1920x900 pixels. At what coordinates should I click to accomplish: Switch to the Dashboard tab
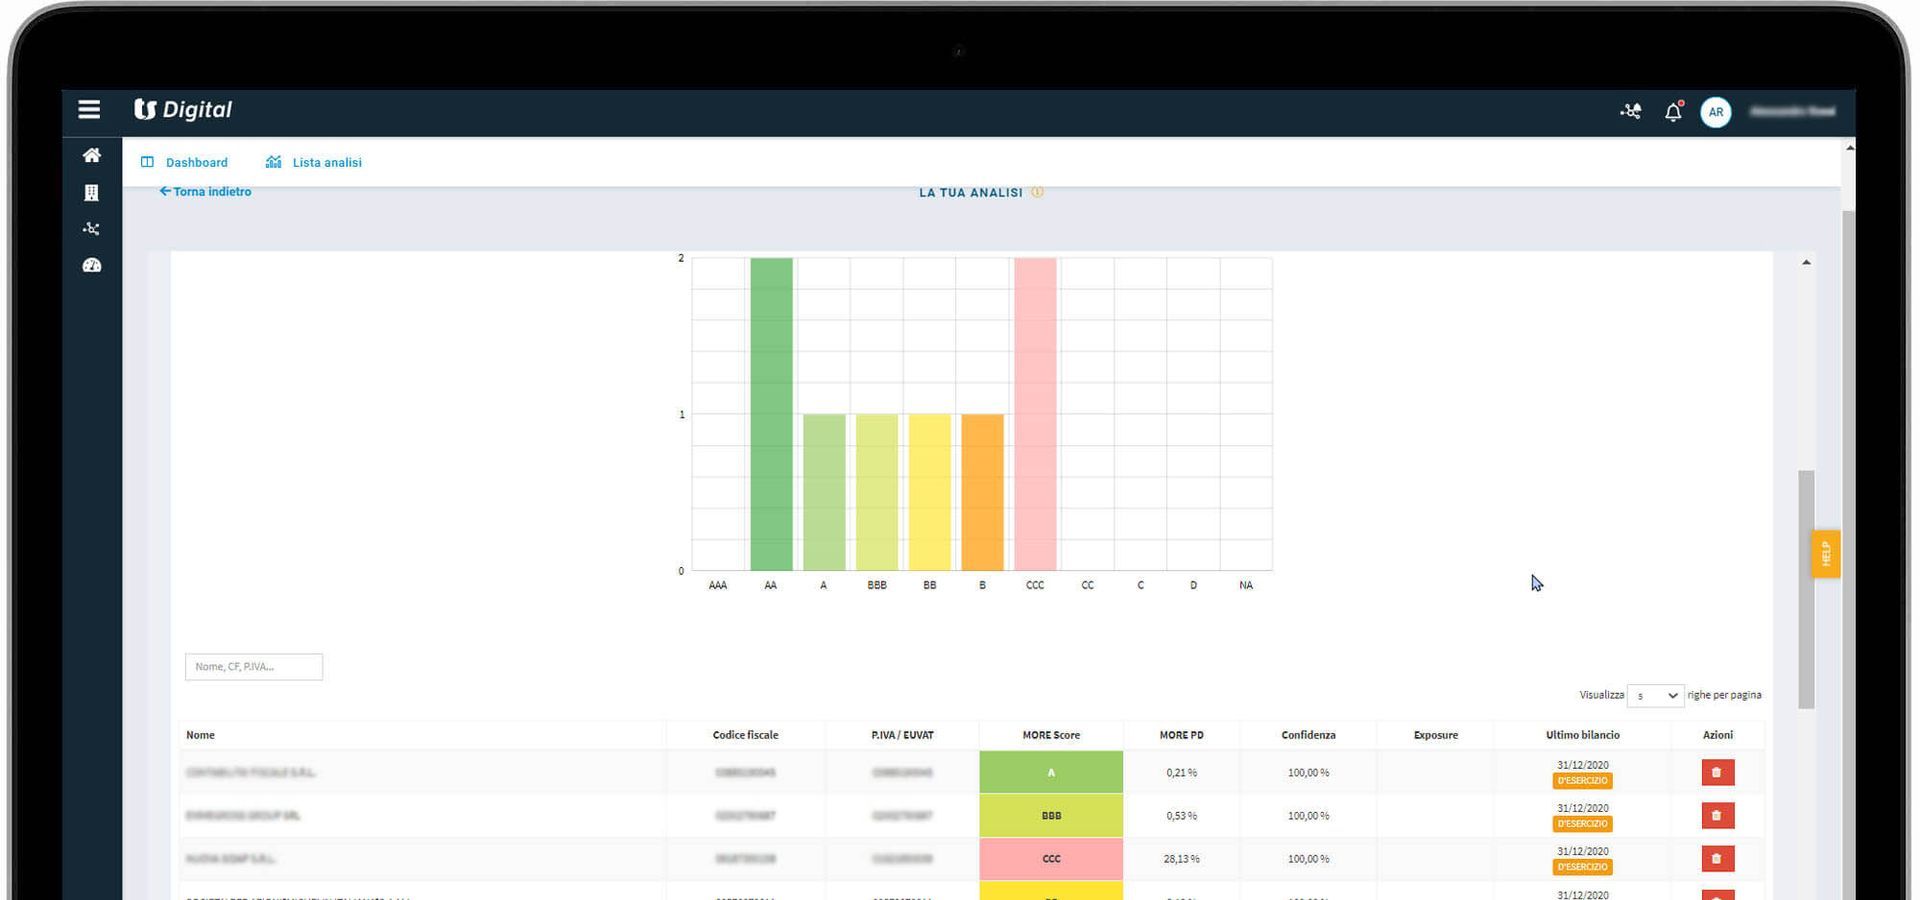185,162
